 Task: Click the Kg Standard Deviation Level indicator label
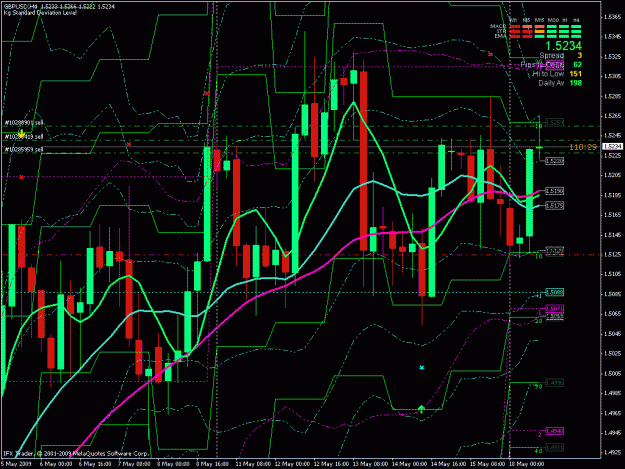(40, 13)
